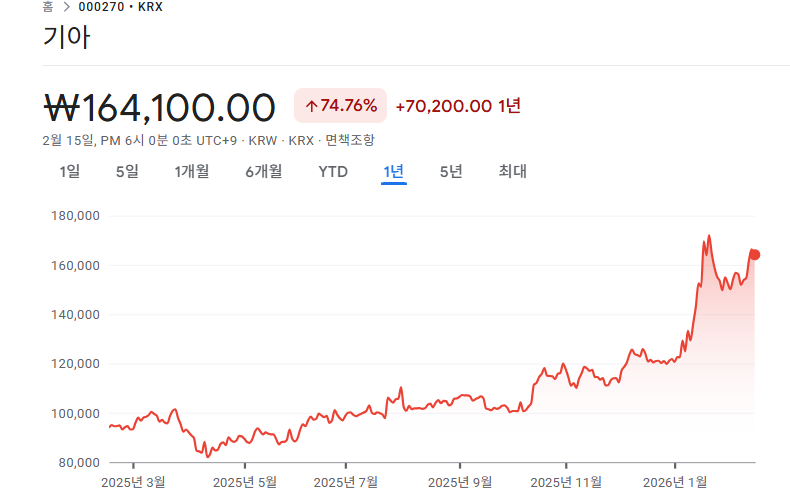Click the 80,000 y-axis label
Screen dimensions: 790x504
79,463
